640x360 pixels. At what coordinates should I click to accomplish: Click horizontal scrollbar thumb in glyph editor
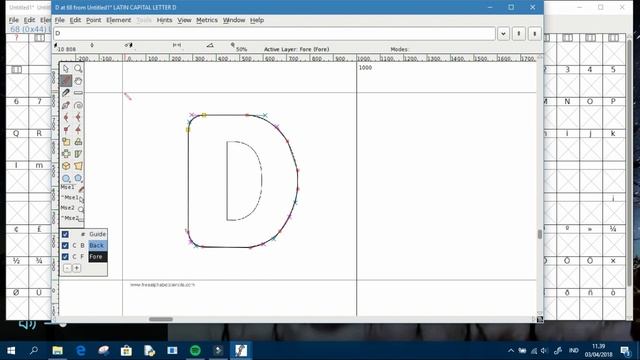tap(161, 319)
